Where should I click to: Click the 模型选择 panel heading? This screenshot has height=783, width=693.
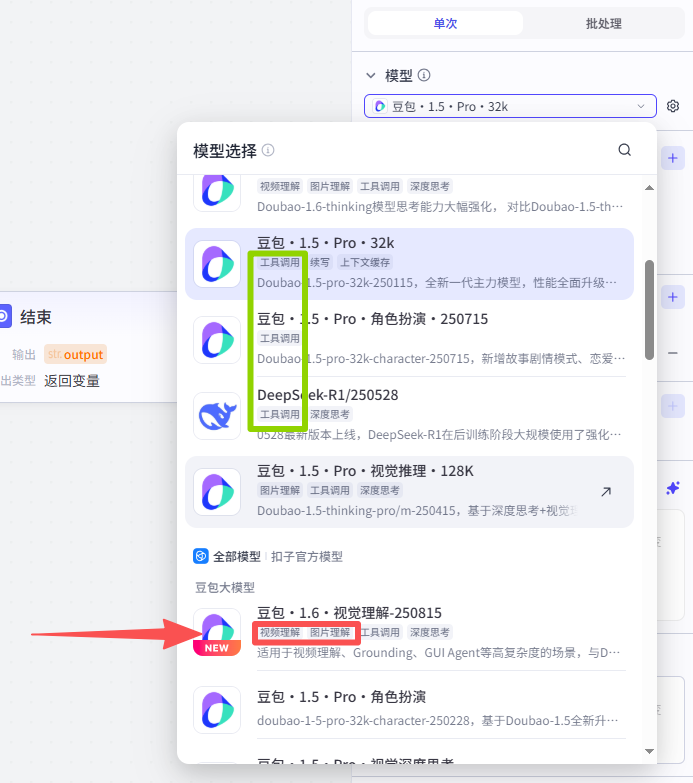click(225, 151)
